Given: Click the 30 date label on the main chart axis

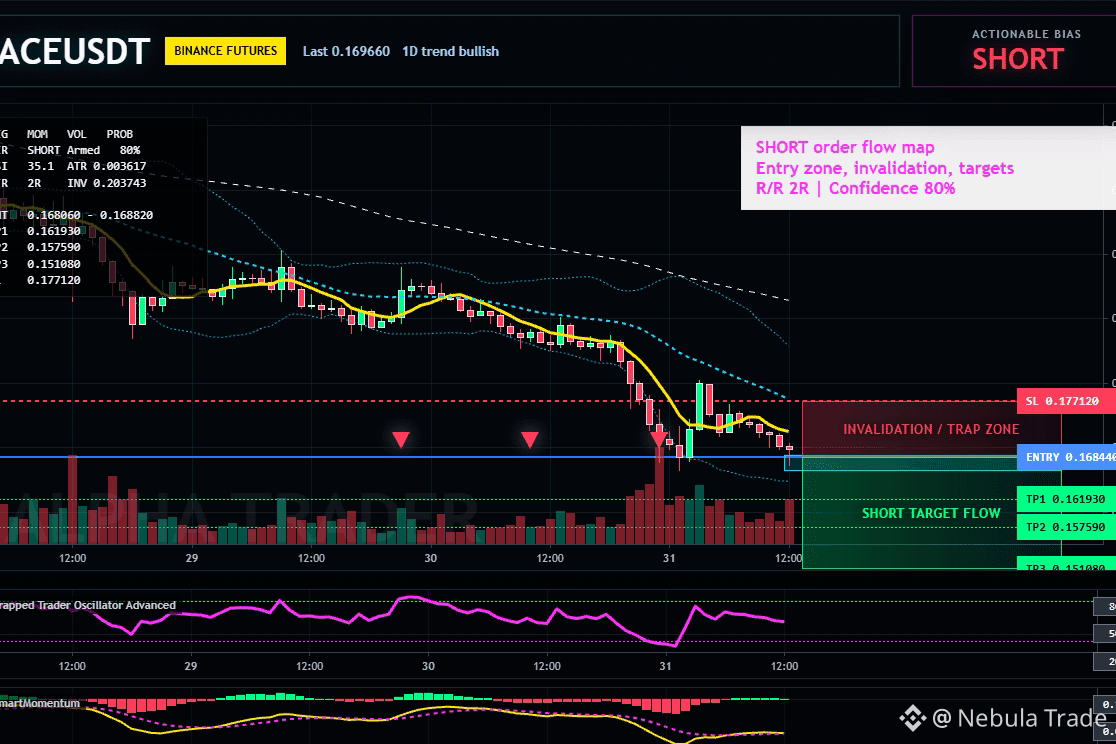Looking at the screenshot, I should (431, 558).
